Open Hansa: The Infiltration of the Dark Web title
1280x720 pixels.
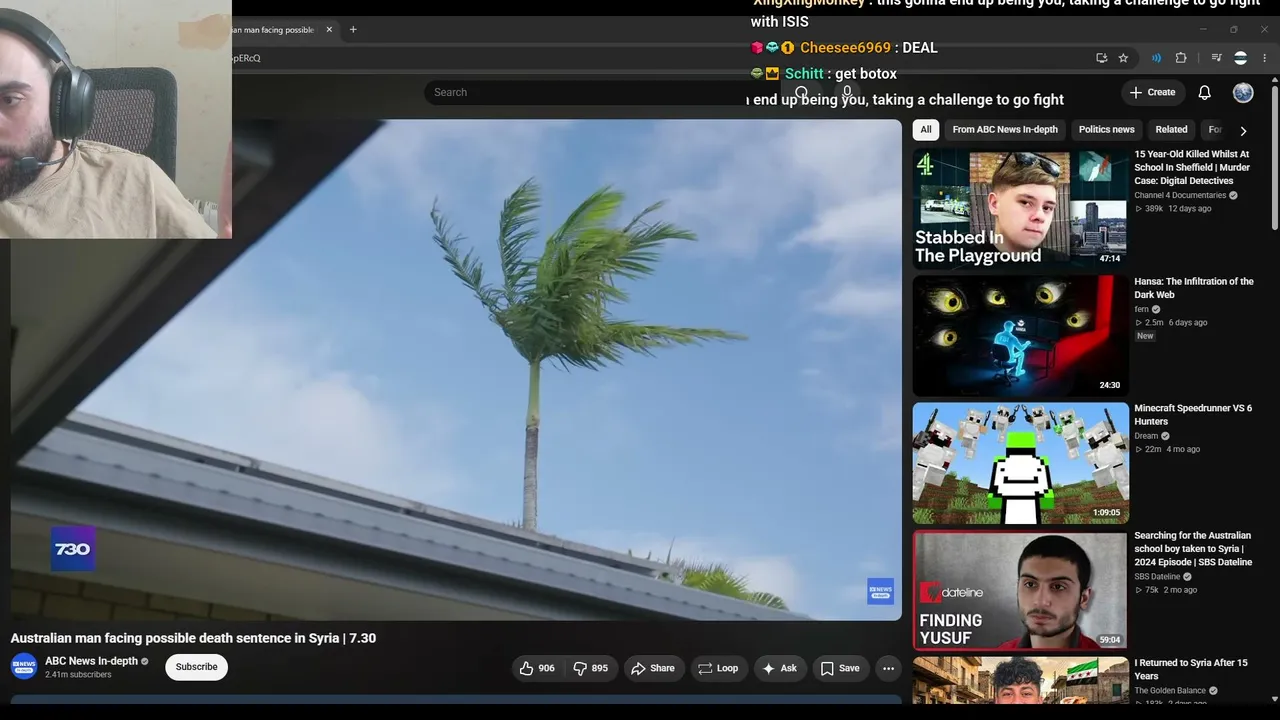pyautogui.click(x=1194, y=288)
